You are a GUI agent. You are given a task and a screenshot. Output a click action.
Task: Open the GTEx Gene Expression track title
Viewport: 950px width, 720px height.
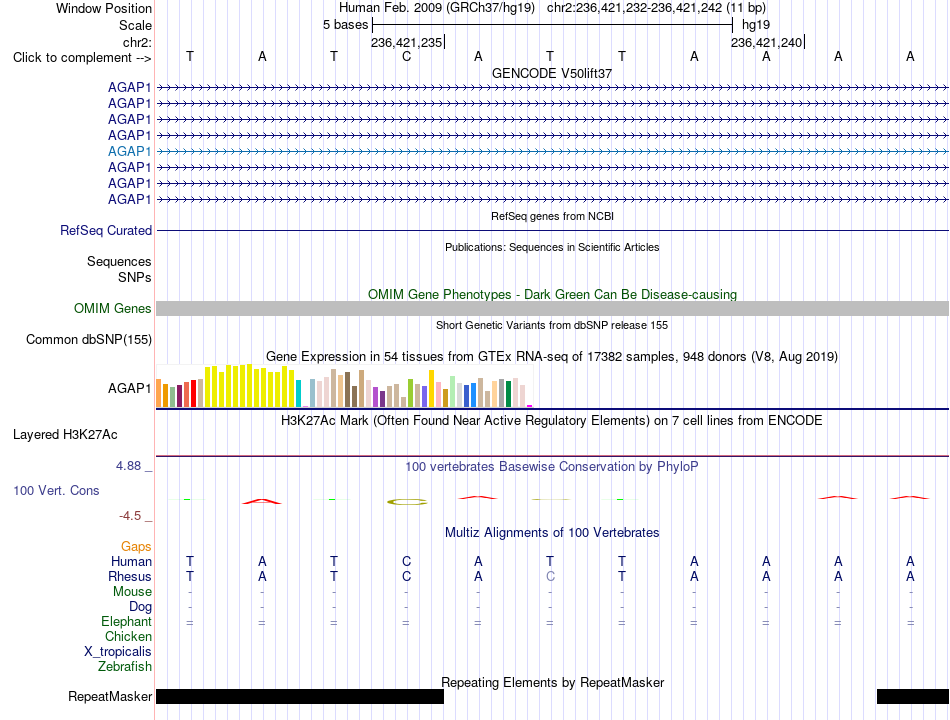552,356
